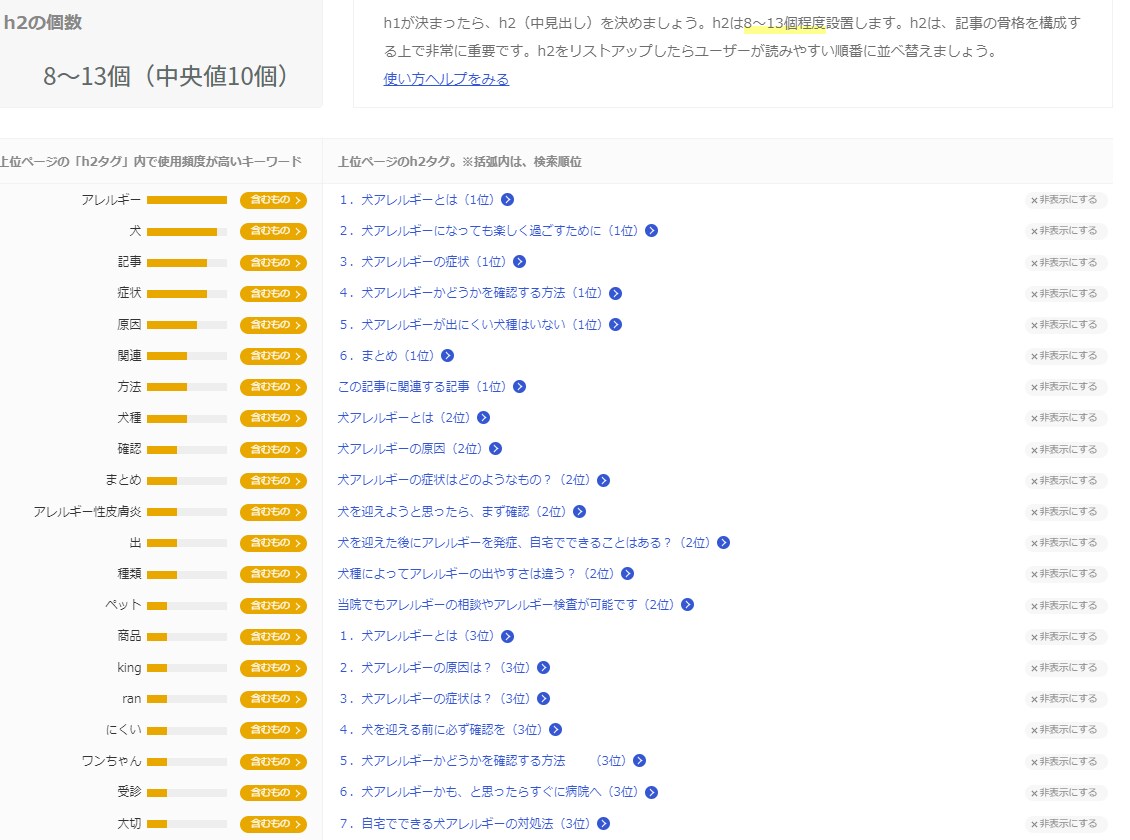The height and width of the screenshot is (840, 1130).
Task: Click frequency bar for アレルギー keyword
Action: [187, 200]
